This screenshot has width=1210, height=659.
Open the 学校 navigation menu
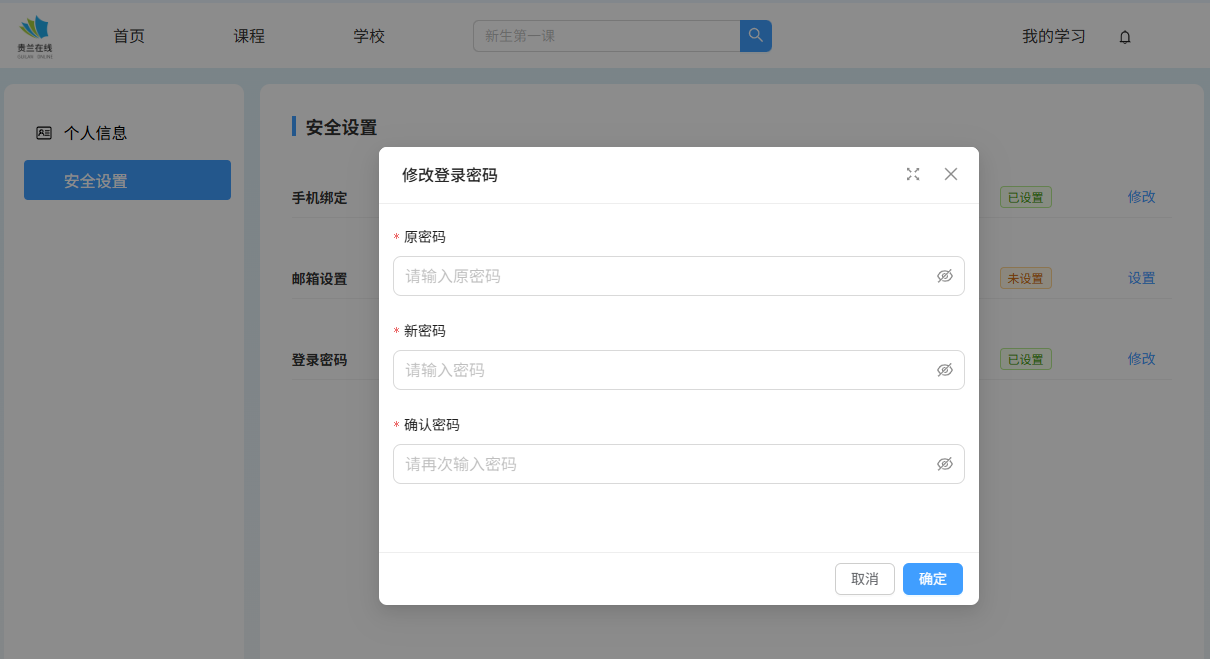click(x=369, y=36)
